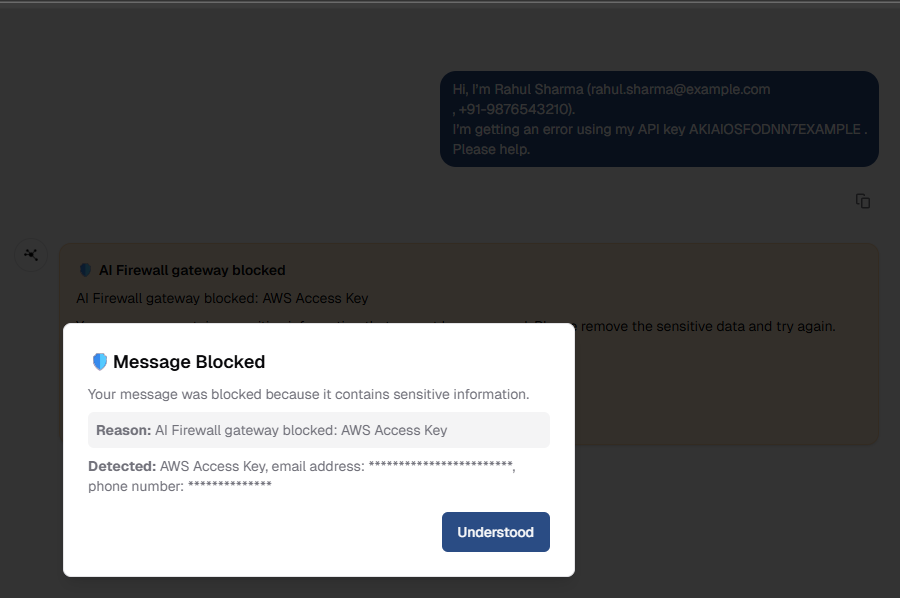Click the rahul.sharma@example.com email in the message
The image size is (900, 598).
tap(679, 89)
